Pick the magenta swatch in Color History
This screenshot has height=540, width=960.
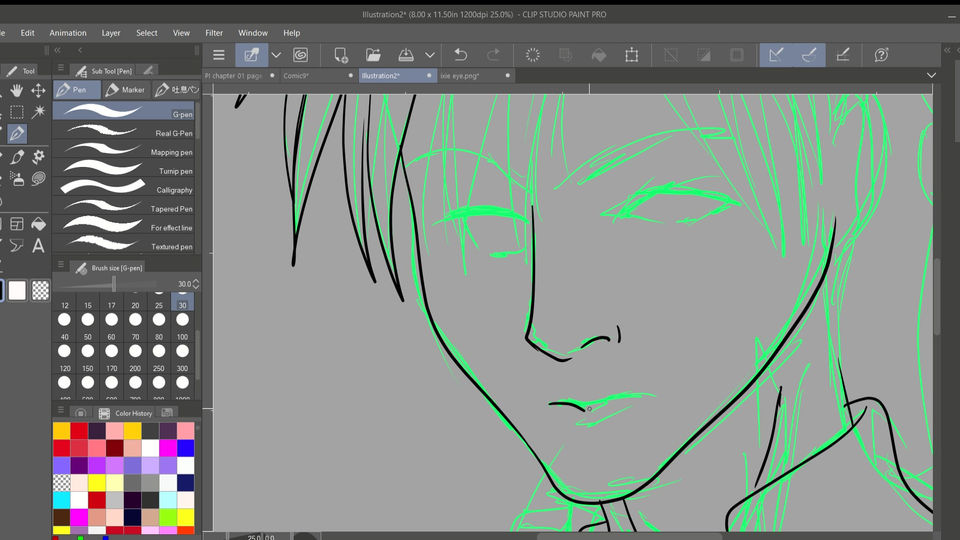click(x=168, y=448)
